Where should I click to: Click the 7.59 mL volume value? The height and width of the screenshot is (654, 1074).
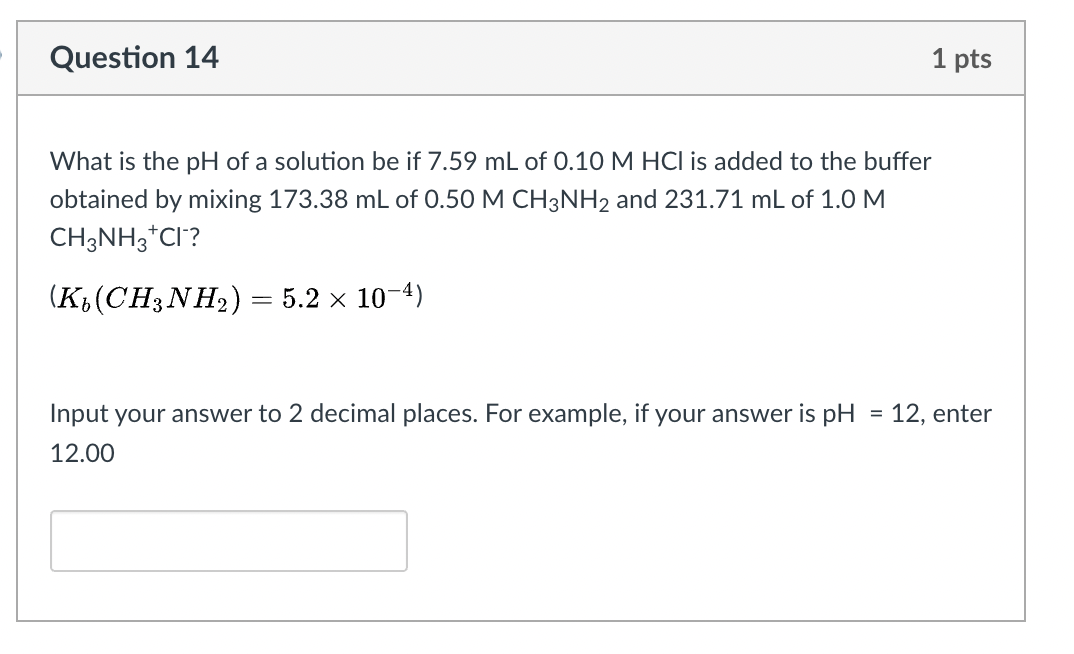pyautogui.click(x=473, y=162)
